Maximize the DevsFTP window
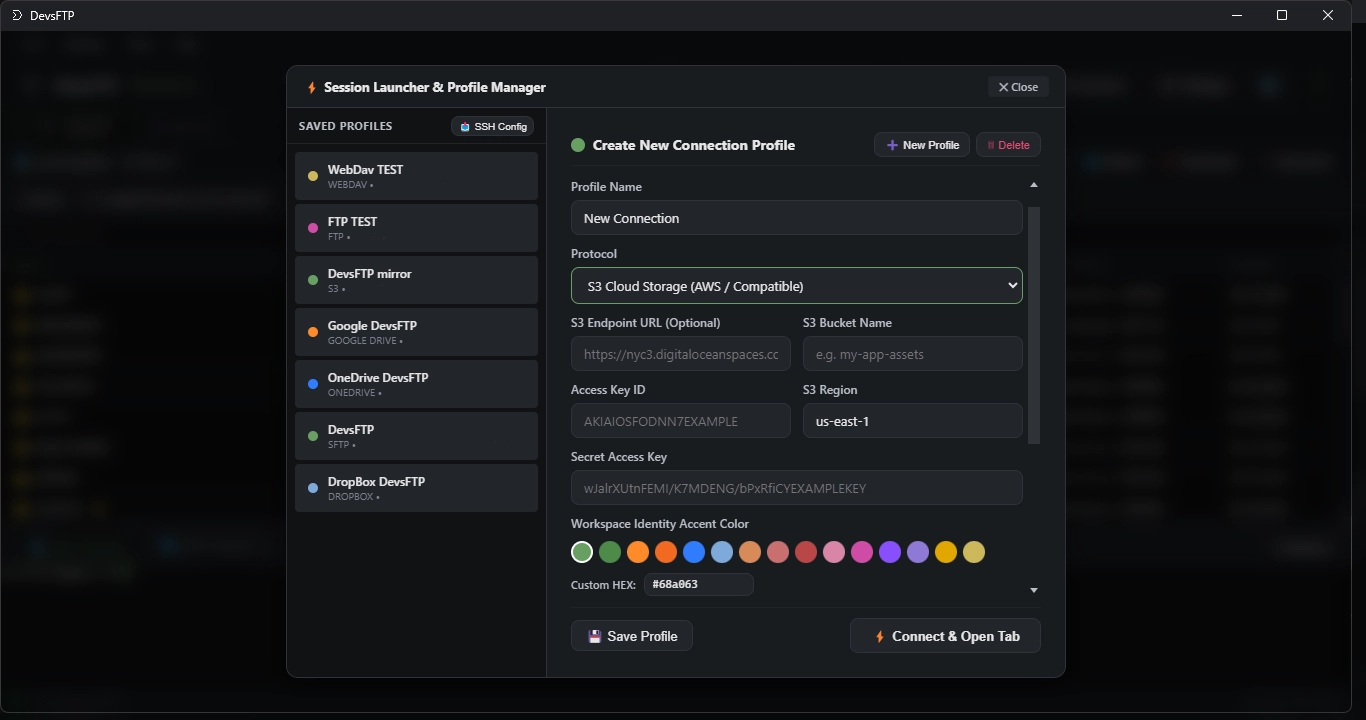The image size is (1366, 720). tap(1282, 15)
